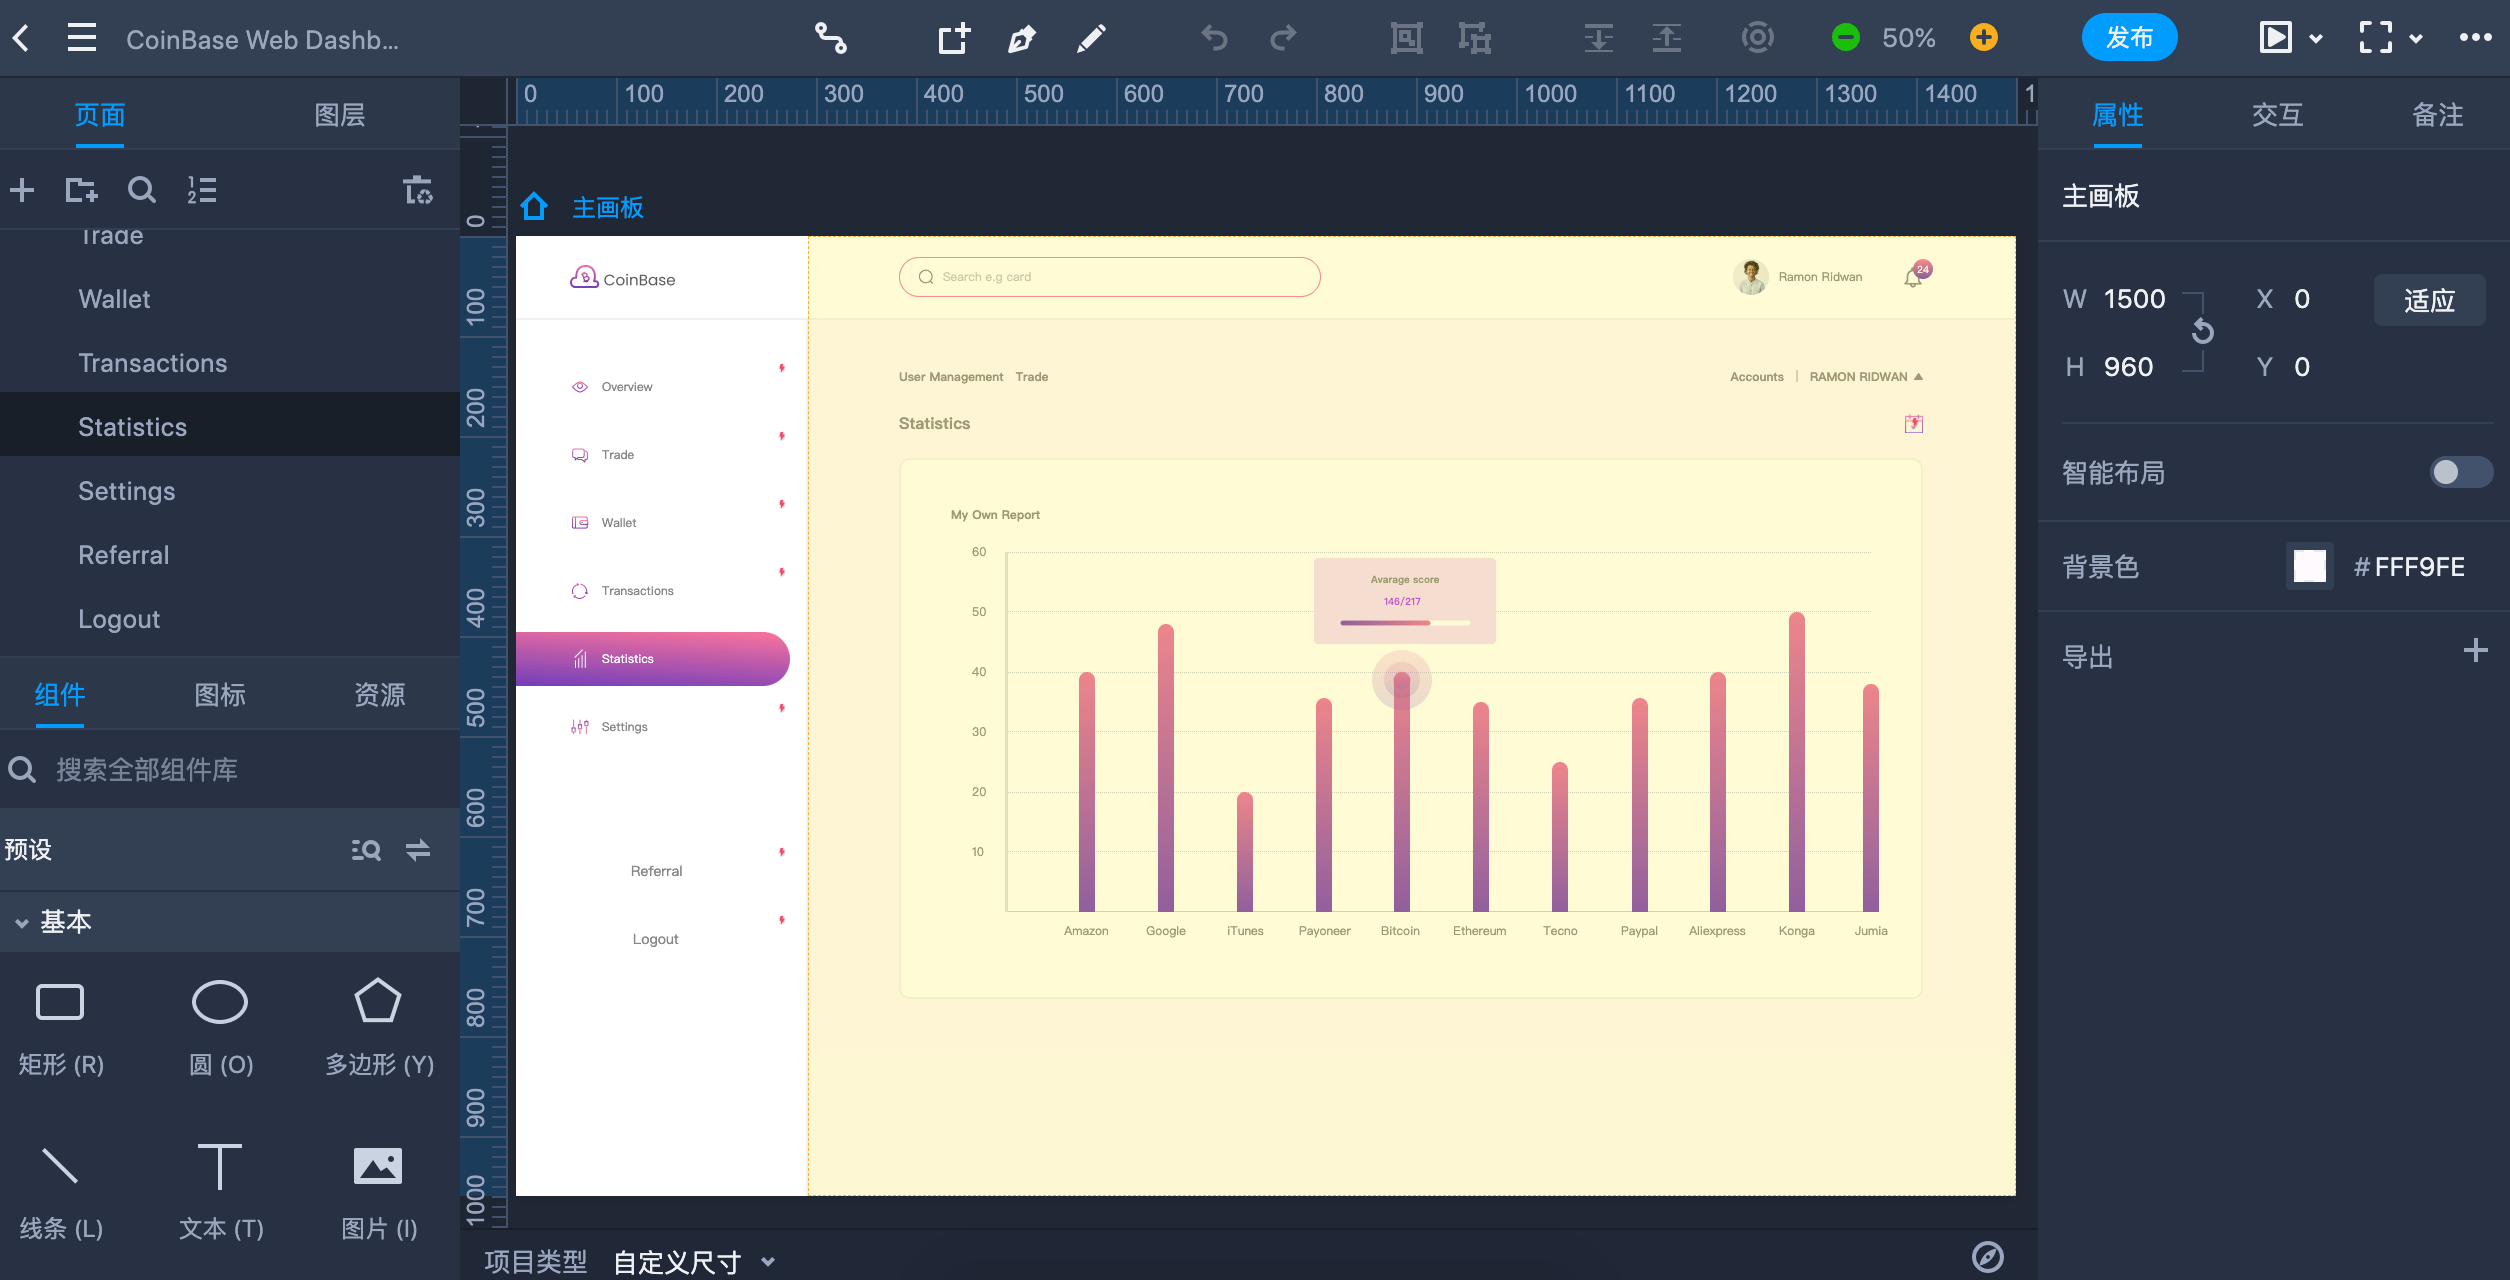Click the swap library arrows icon
Image resolution: width=2510 pixels, height=1280 pixels.
tap(418, 850)
